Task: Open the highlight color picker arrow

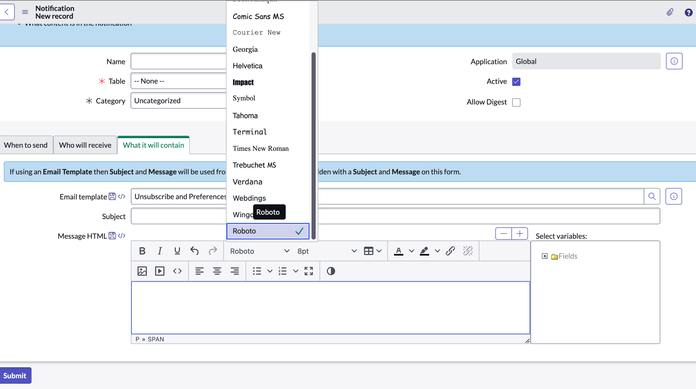Action: pyautogui.click(x=437, y=251)
